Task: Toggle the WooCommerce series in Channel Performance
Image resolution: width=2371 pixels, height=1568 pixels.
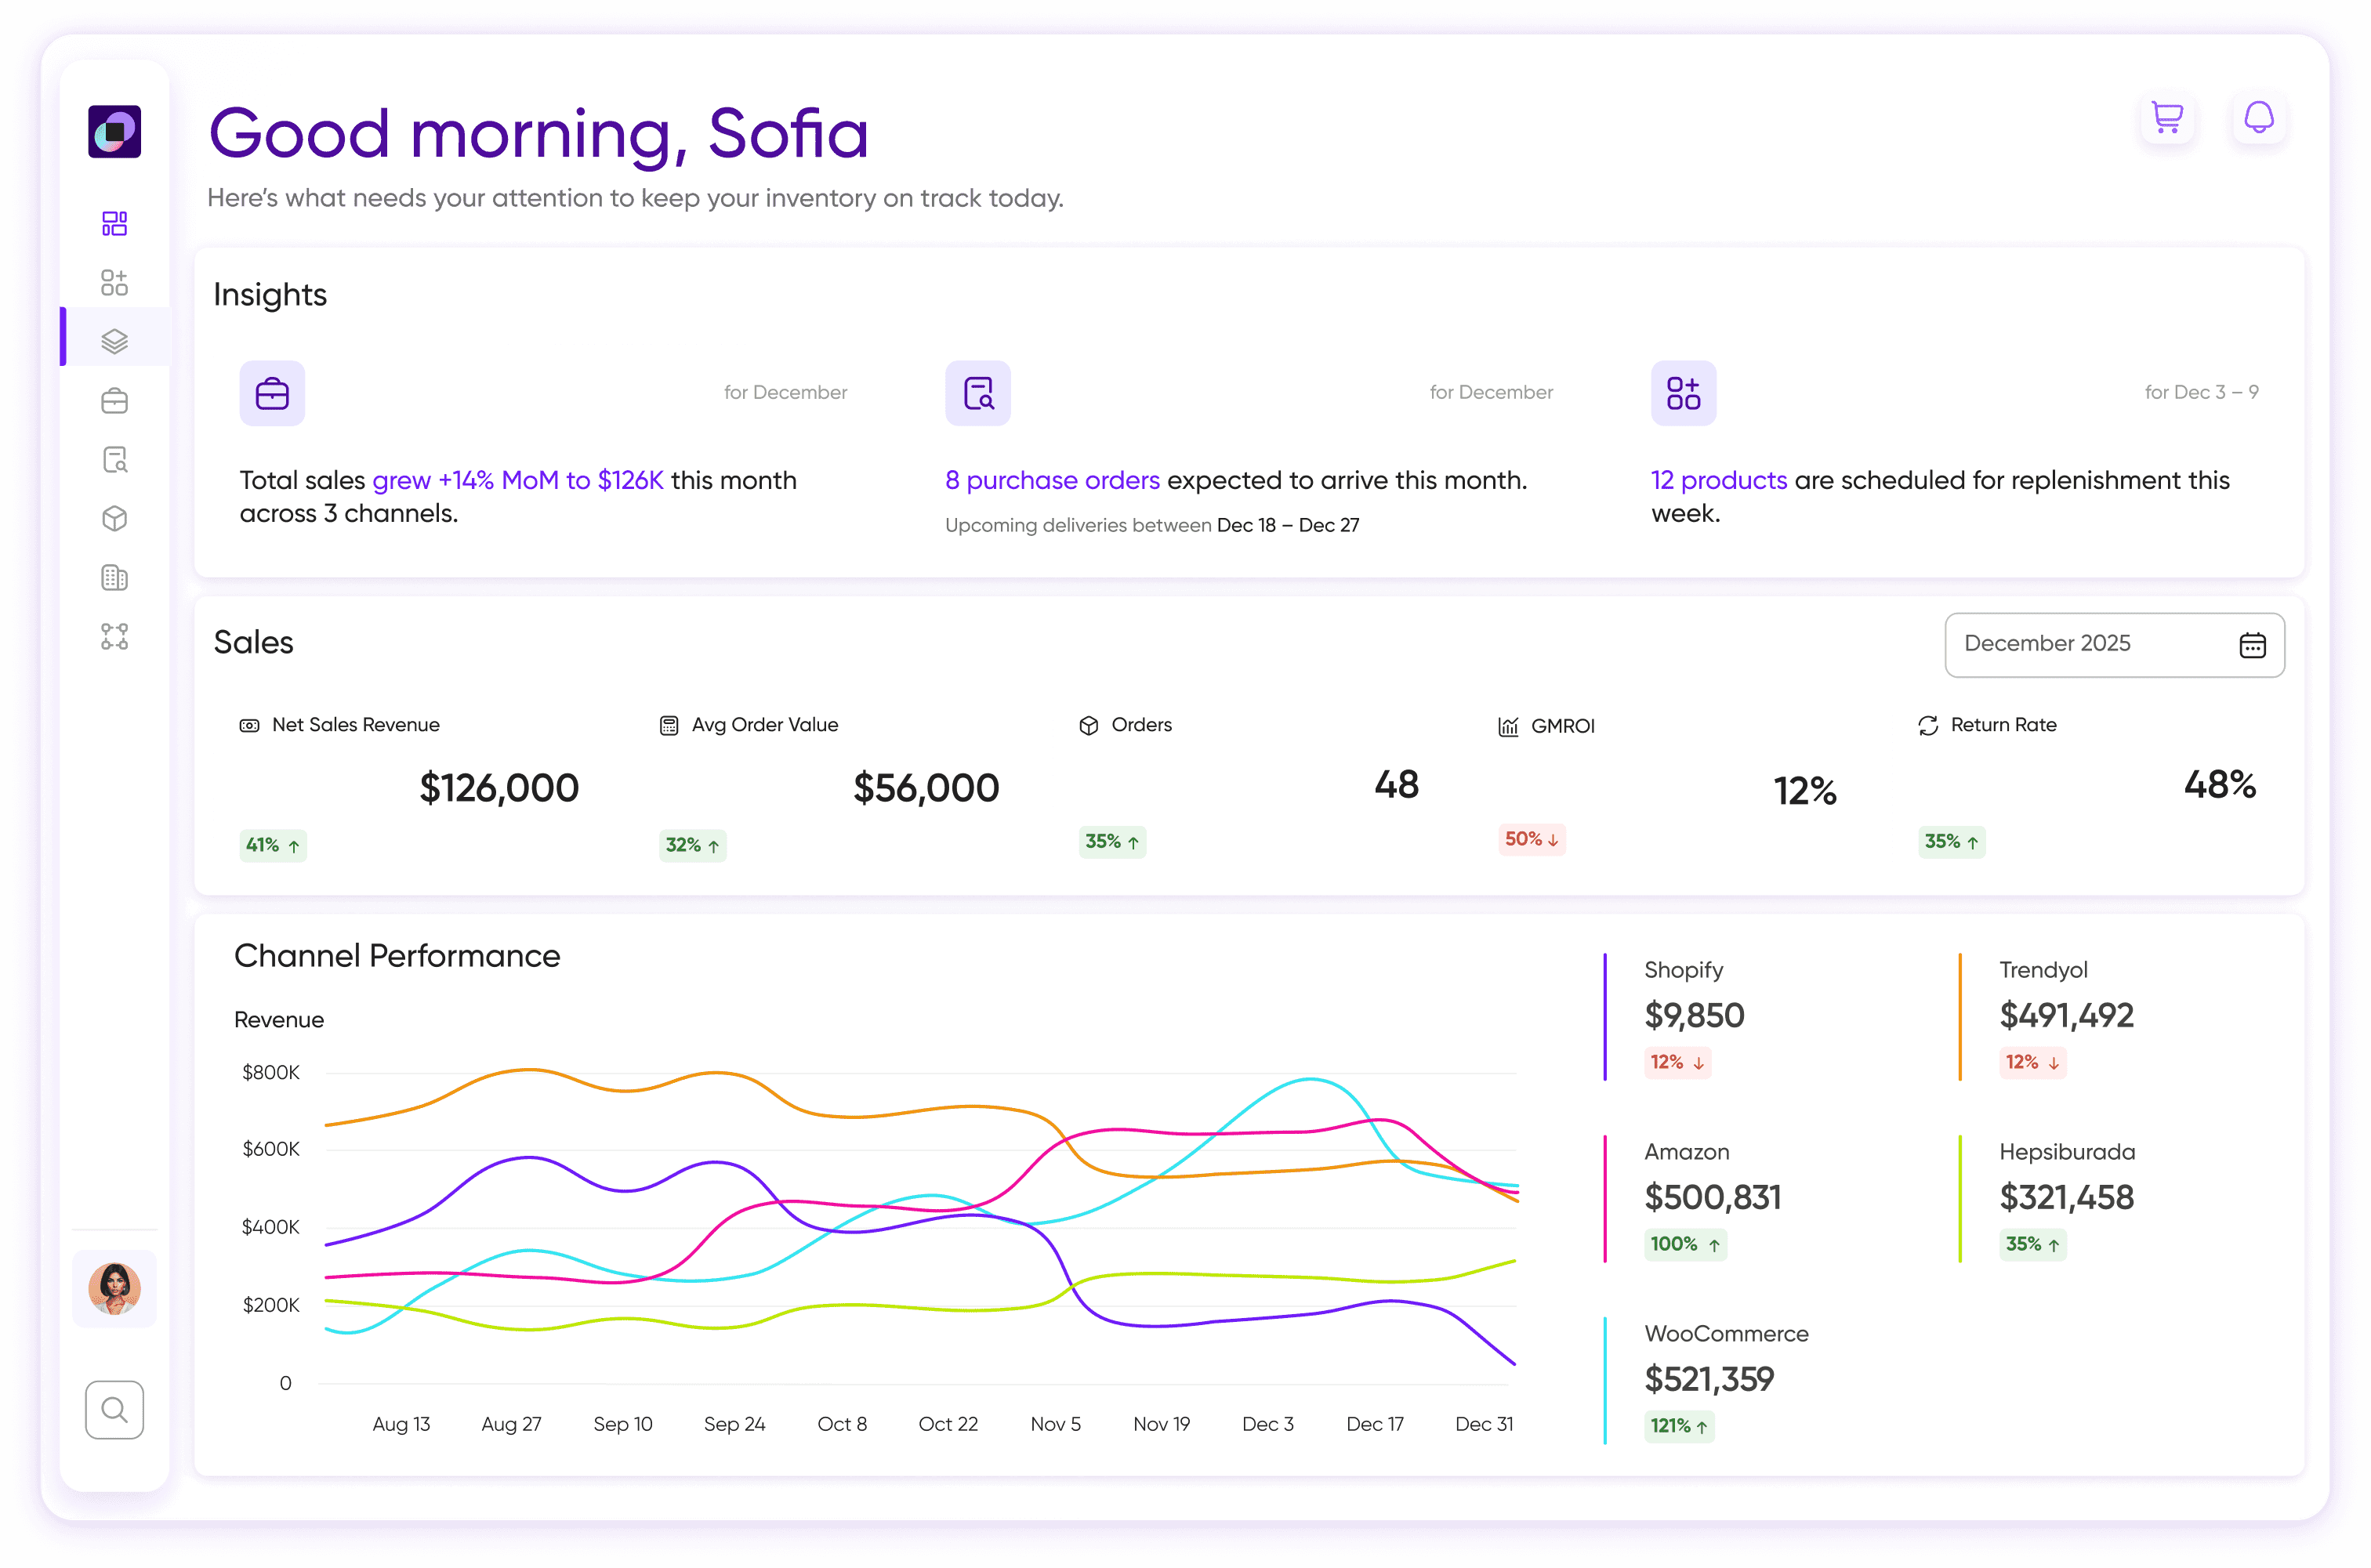Action: (1604, 1380)
